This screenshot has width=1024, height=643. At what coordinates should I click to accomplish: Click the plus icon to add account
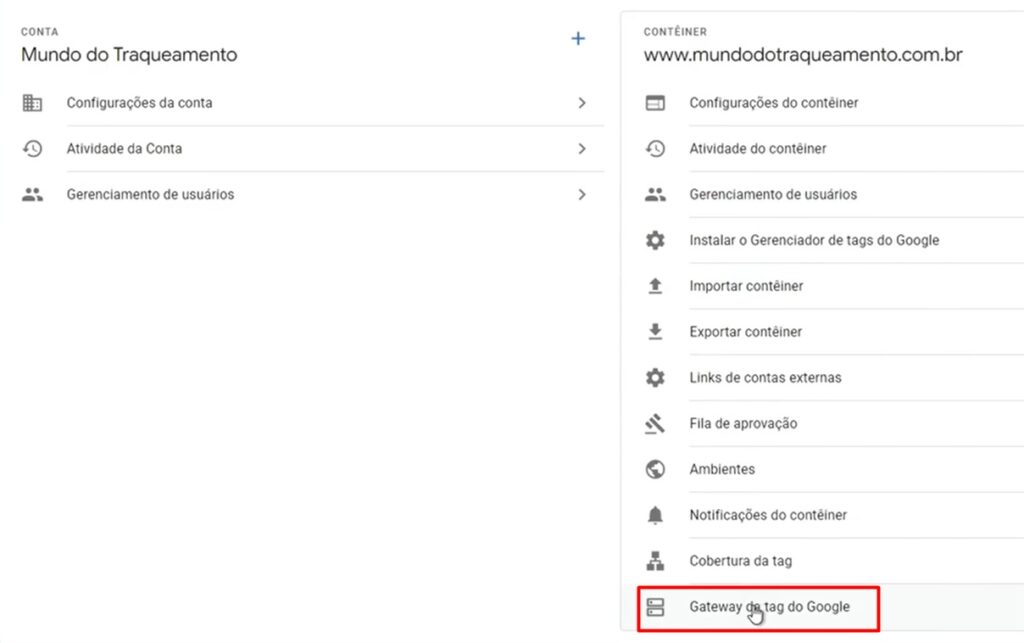point(578,39)
